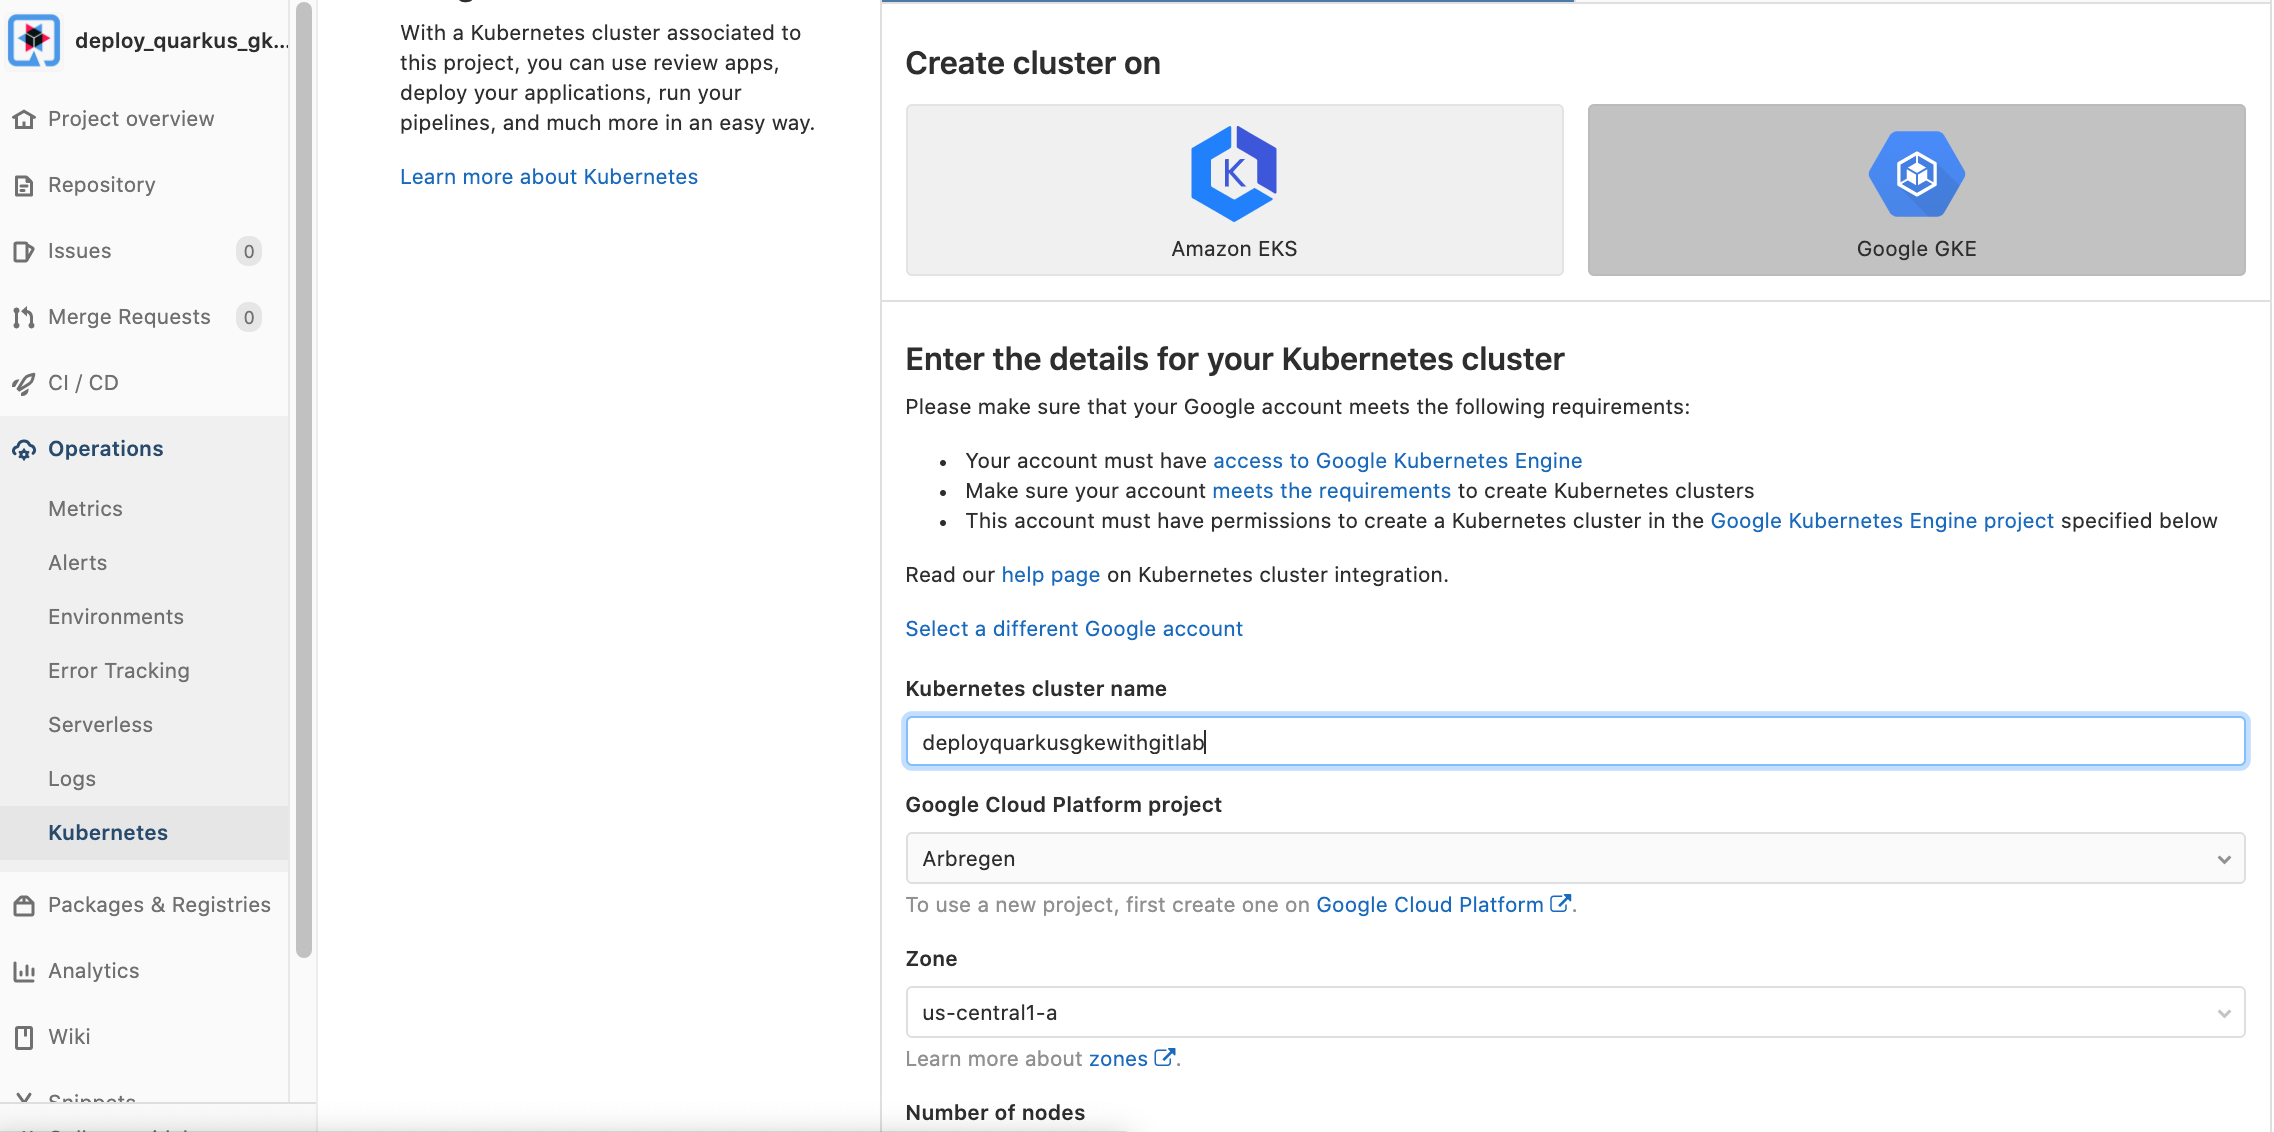Viewport: 2274px width, 1132px height.
Task: Click the Project overview home icon
Action: (x=24, y=119)
